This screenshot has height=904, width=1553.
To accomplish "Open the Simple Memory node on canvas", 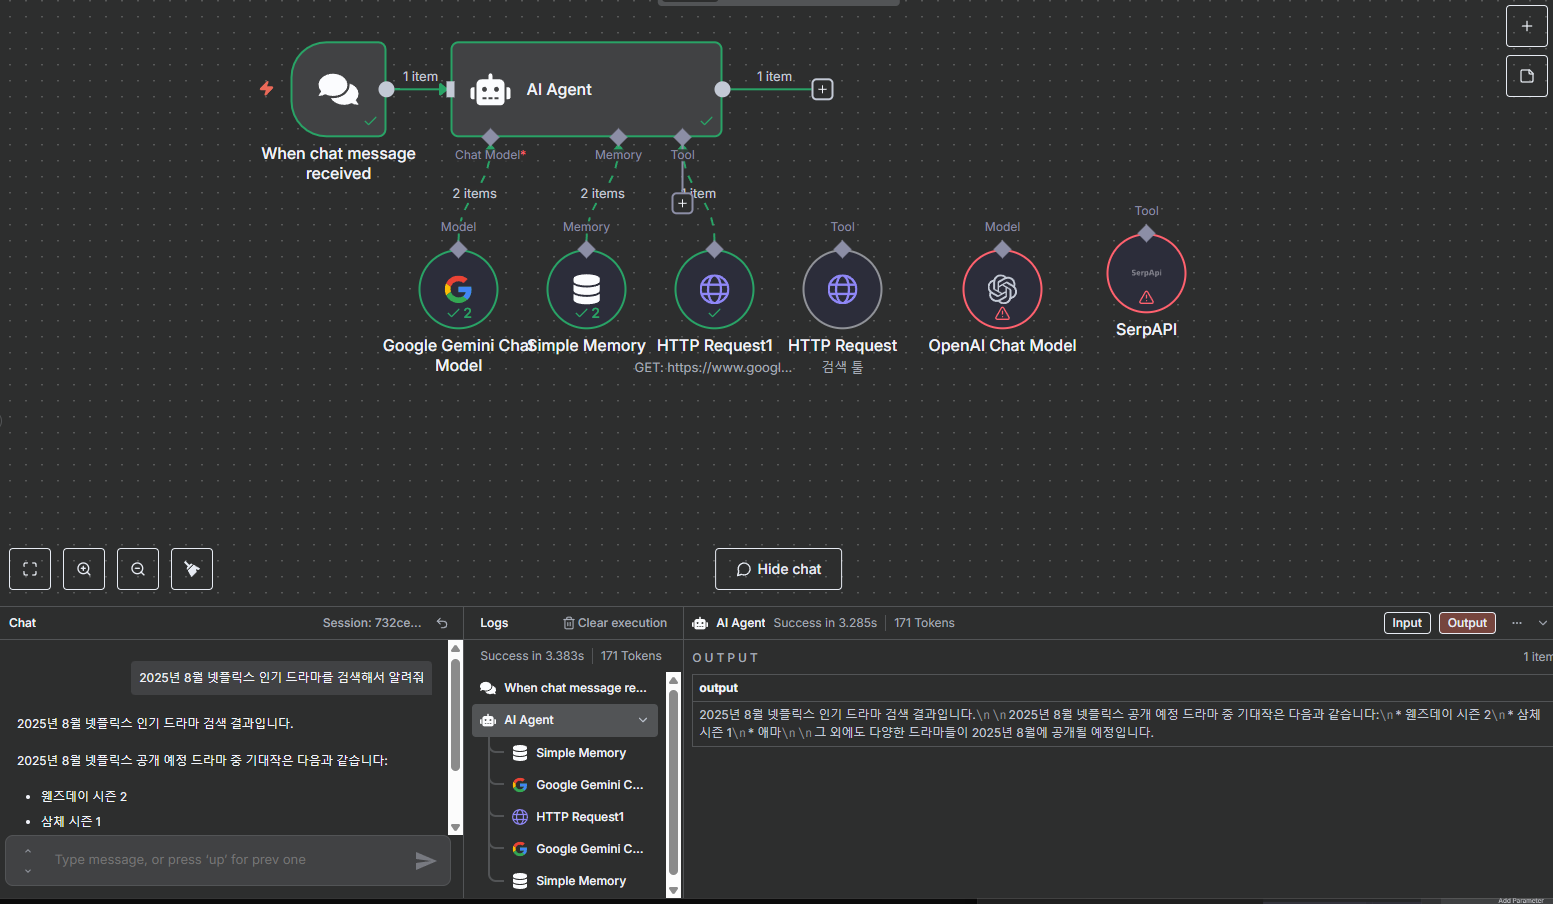I will tap(586, 289).
